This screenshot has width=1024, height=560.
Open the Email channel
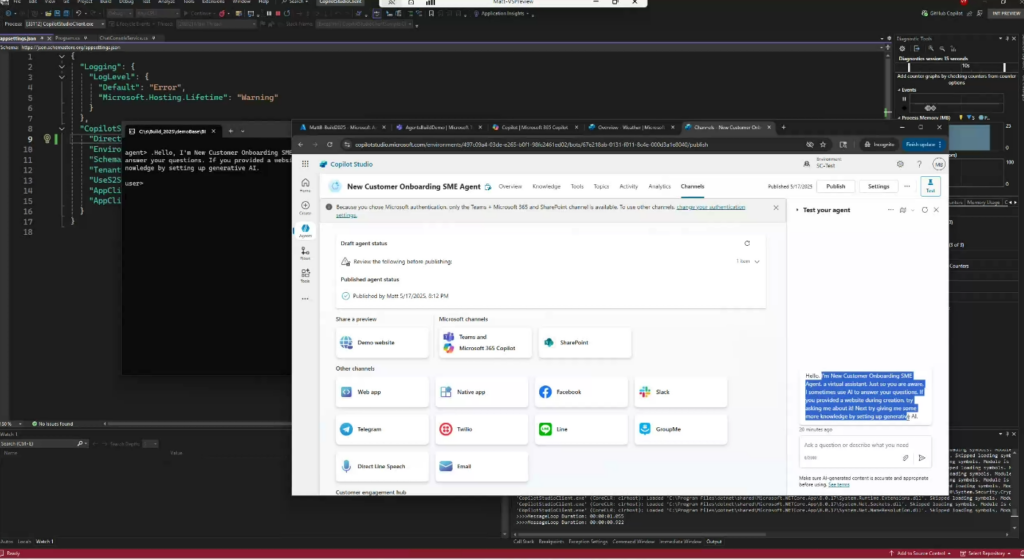pos(481,466)
